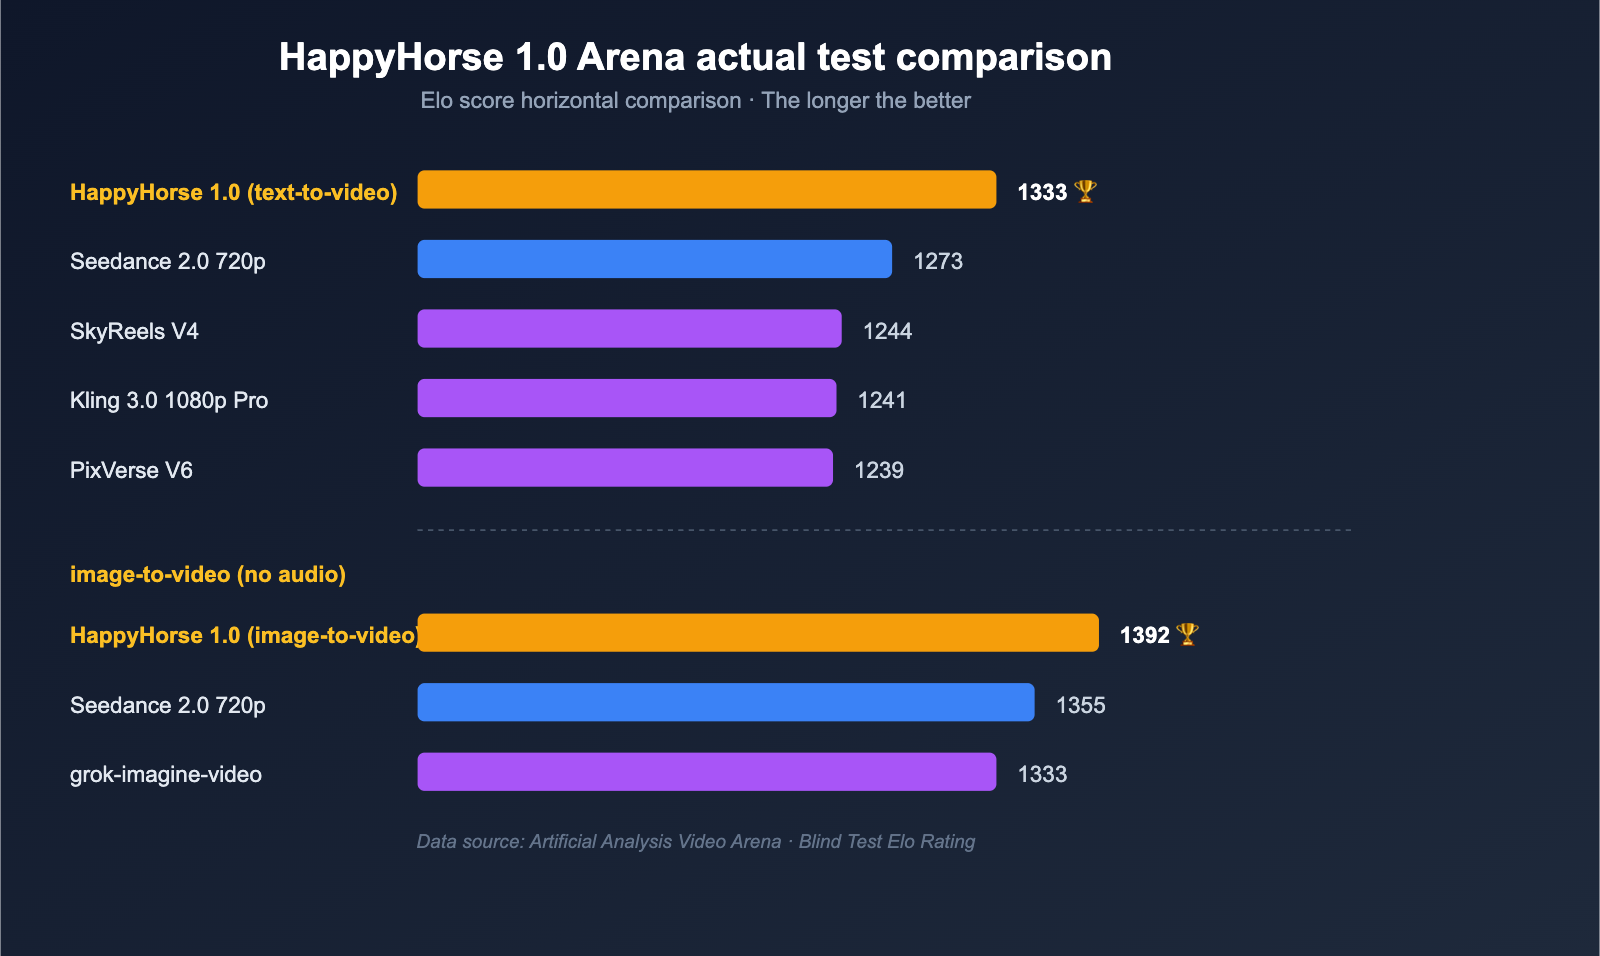Select the SkyReels V4 label

134,331
